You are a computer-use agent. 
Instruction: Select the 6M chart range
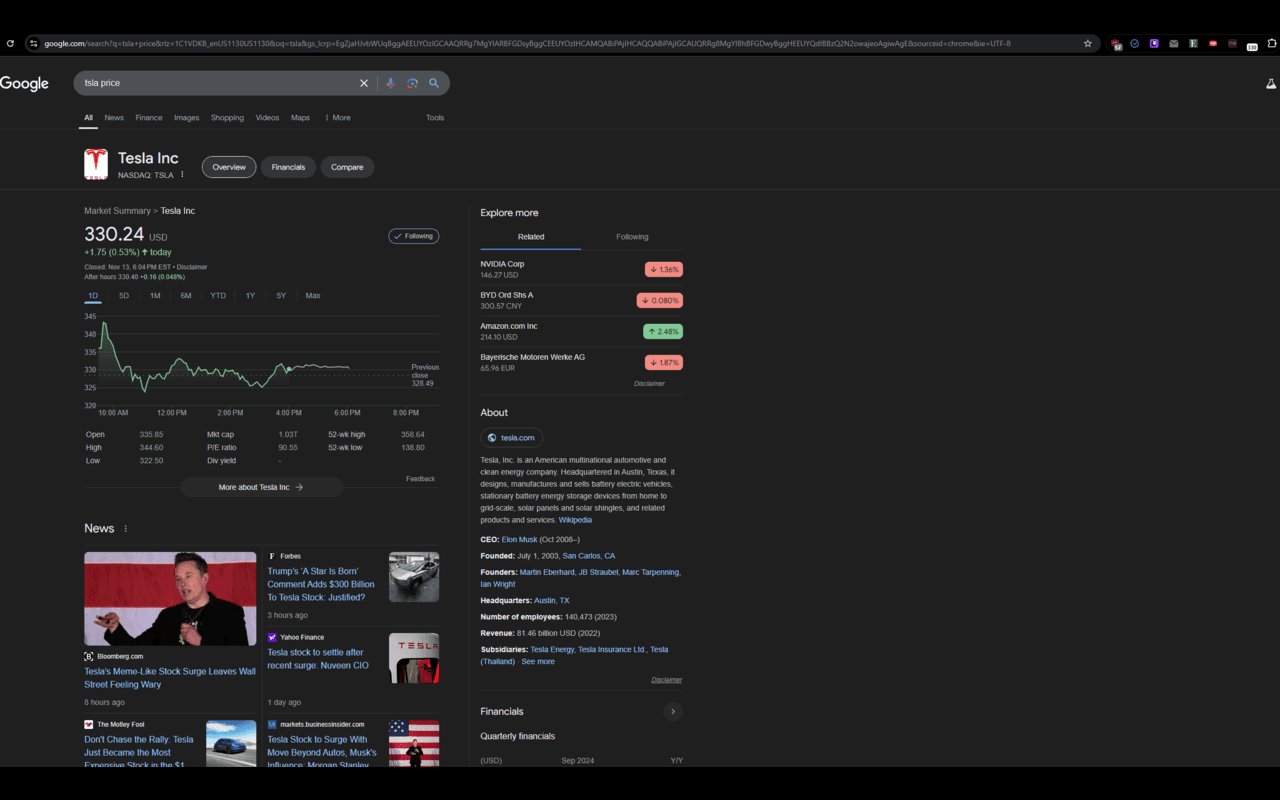tap(186, 296)
